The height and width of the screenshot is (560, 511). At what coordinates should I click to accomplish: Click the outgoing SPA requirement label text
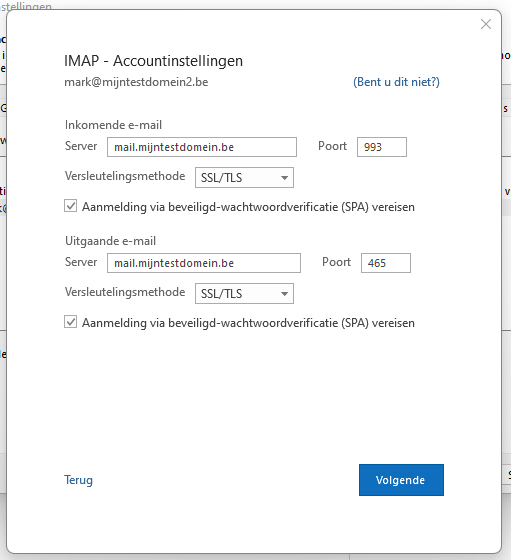click(248, 323)
